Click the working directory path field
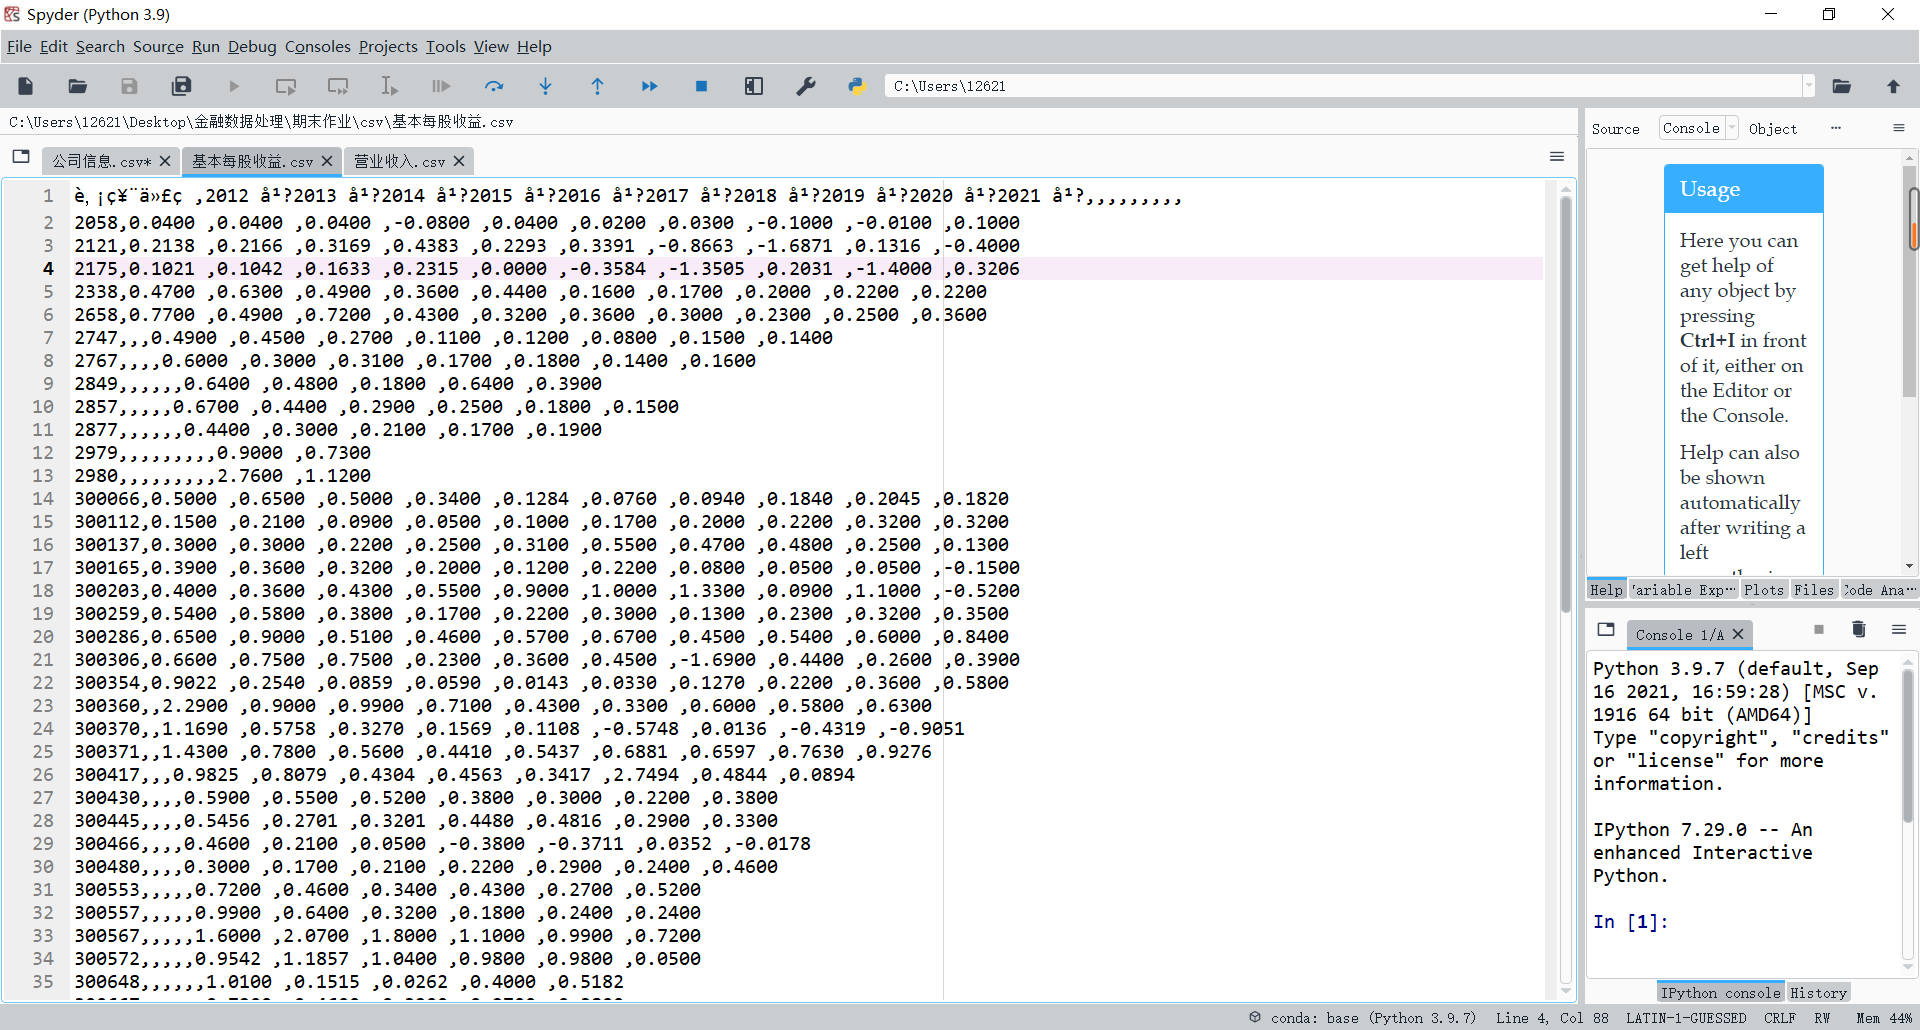 tap(1343, 86)
